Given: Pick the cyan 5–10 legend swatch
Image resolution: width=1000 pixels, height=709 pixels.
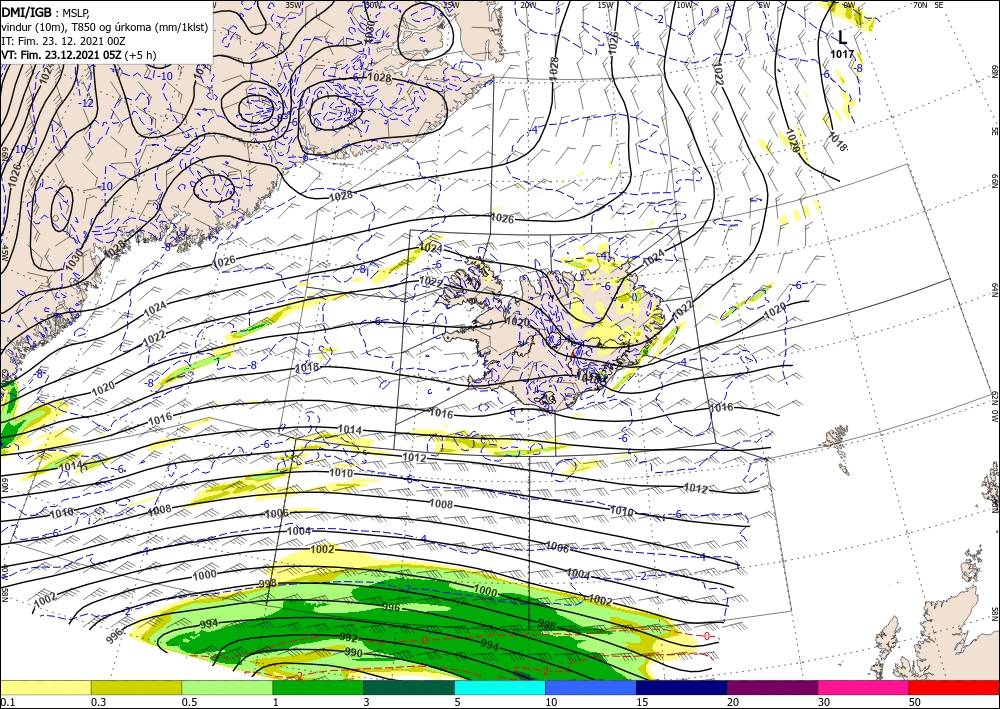Looking at the screenshot, I should click(500, 687).
